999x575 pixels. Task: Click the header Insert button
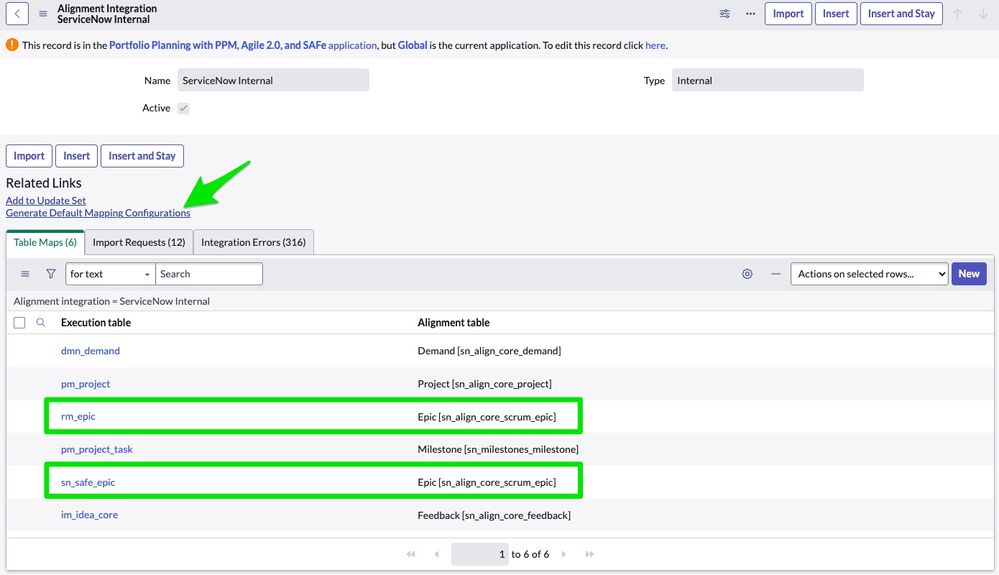coord(836,13)
